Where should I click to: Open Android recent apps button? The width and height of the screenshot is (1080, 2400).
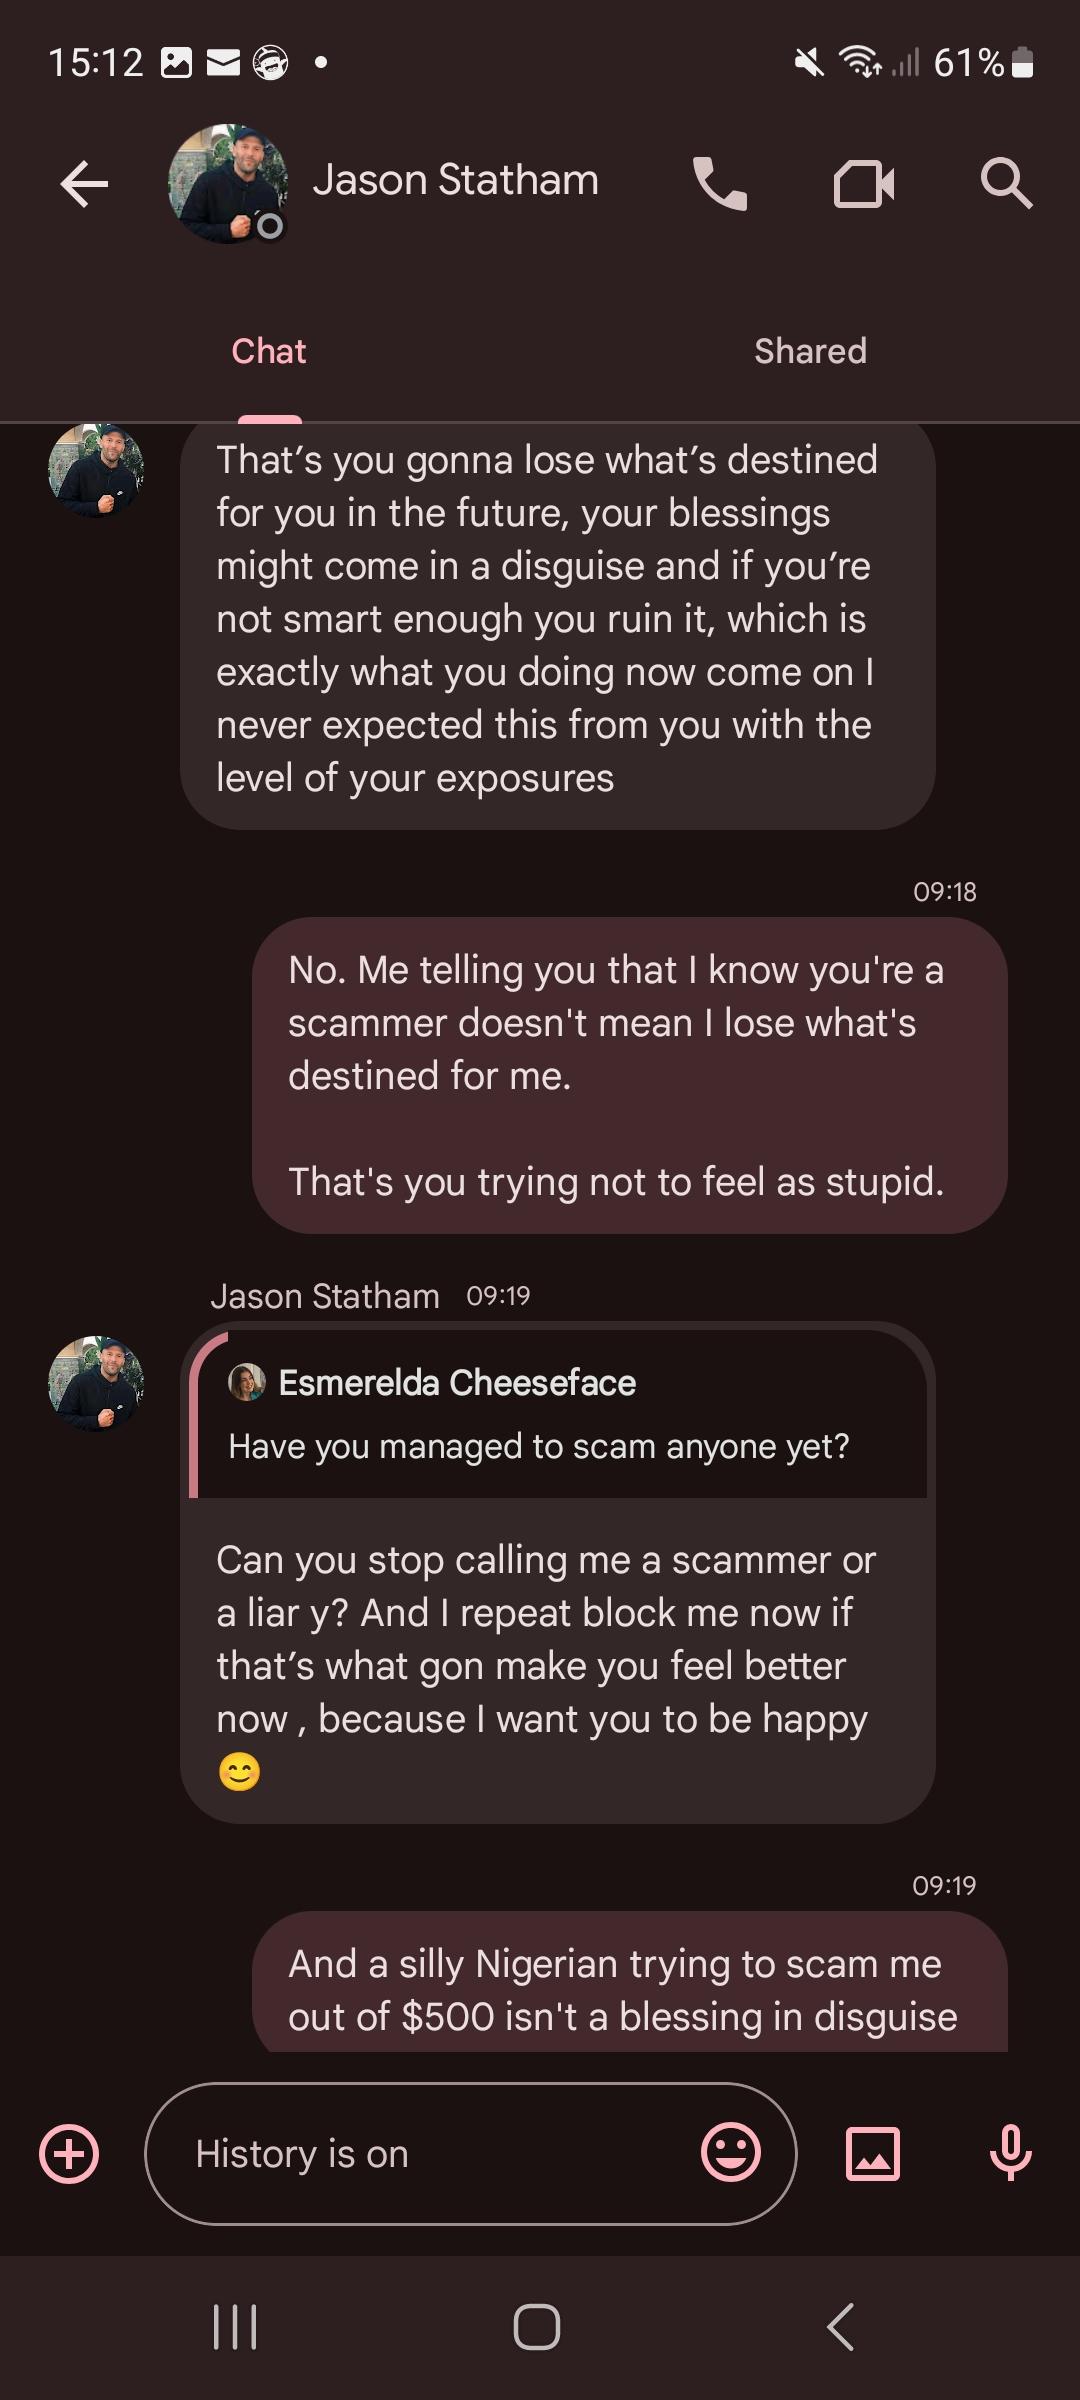pos(236,2326)
